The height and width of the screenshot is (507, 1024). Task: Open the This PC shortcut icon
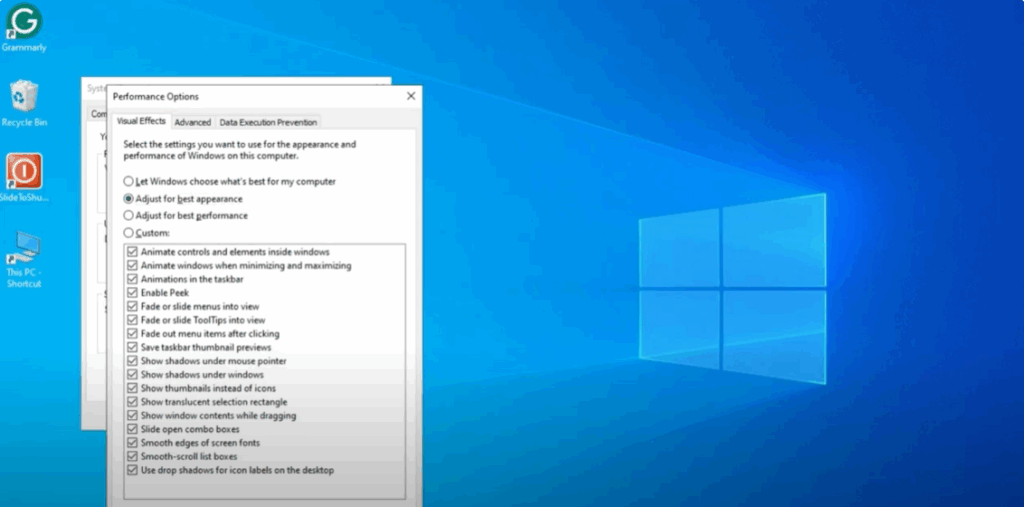(x=24, y=248)
